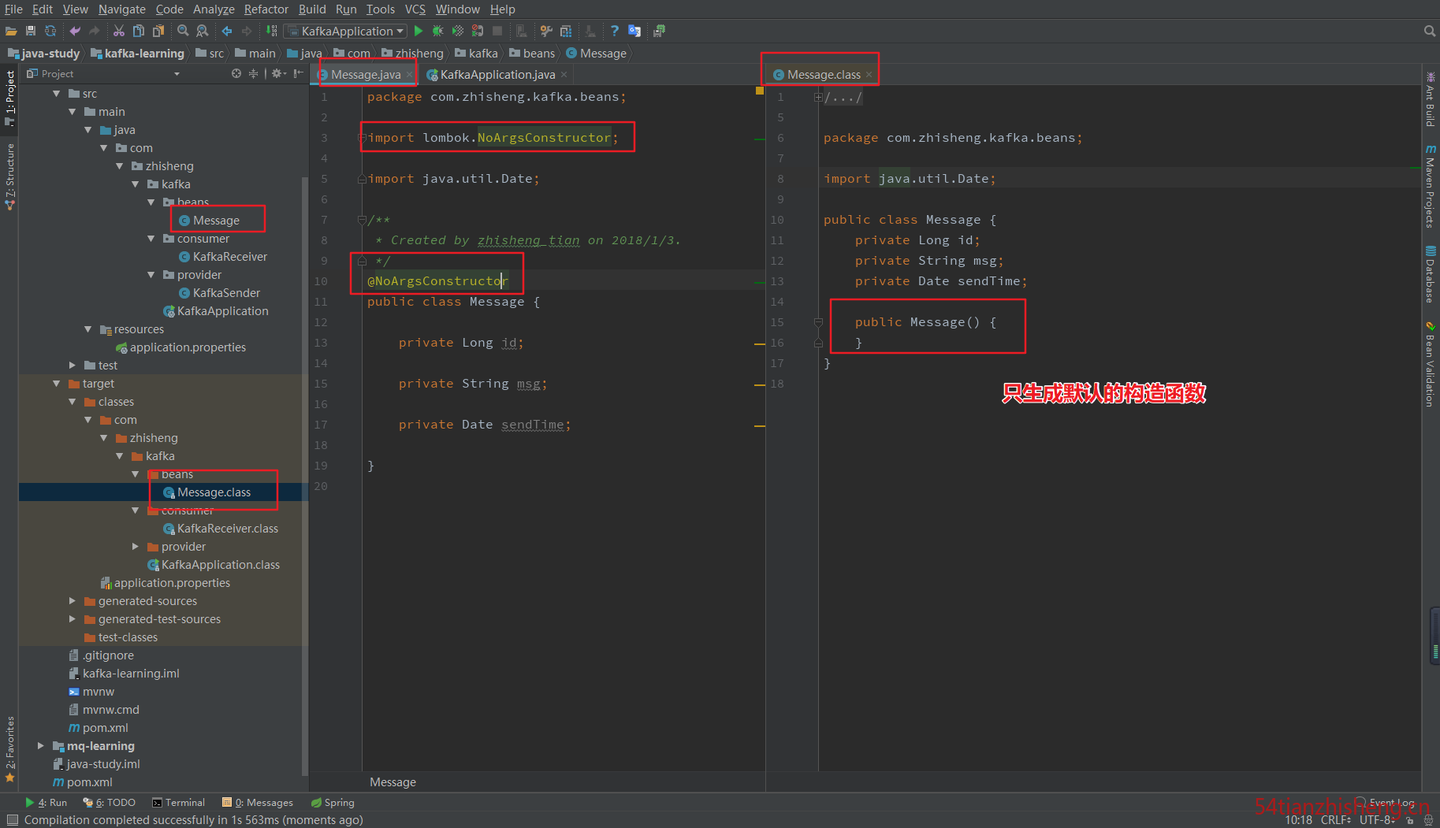Screen dimensions: 1440x828
Task: Undo the last action via the toolbar arrow
Action: click(x=74, y=31)
